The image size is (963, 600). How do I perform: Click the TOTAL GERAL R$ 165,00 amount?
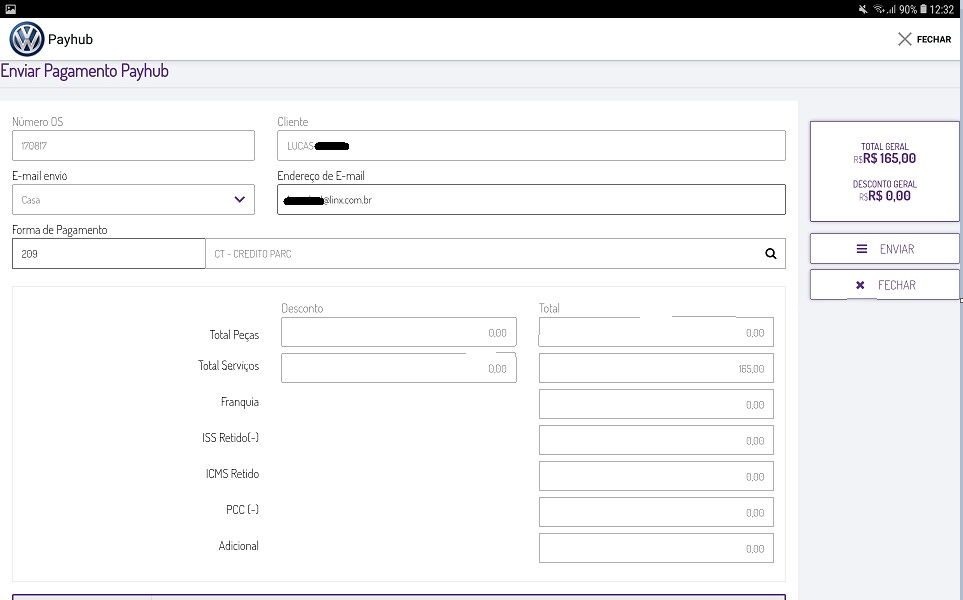click(884, 158)
